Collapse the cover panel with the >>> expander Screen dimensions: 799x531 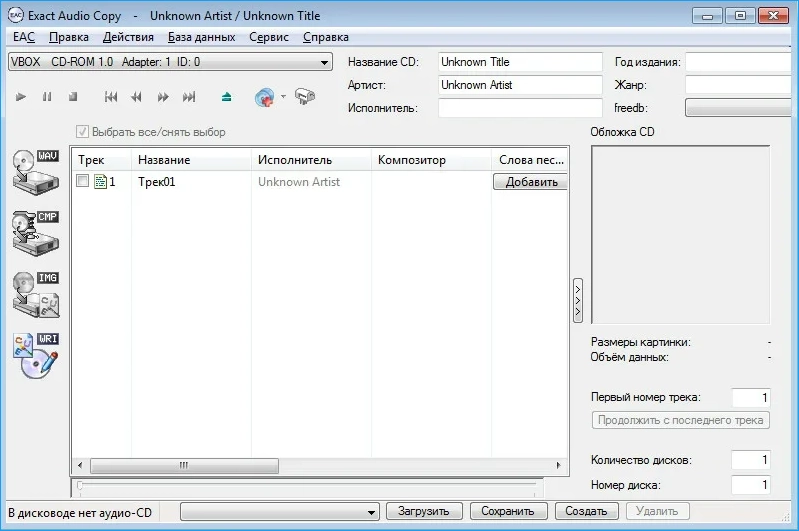click(x=578, y=300)
